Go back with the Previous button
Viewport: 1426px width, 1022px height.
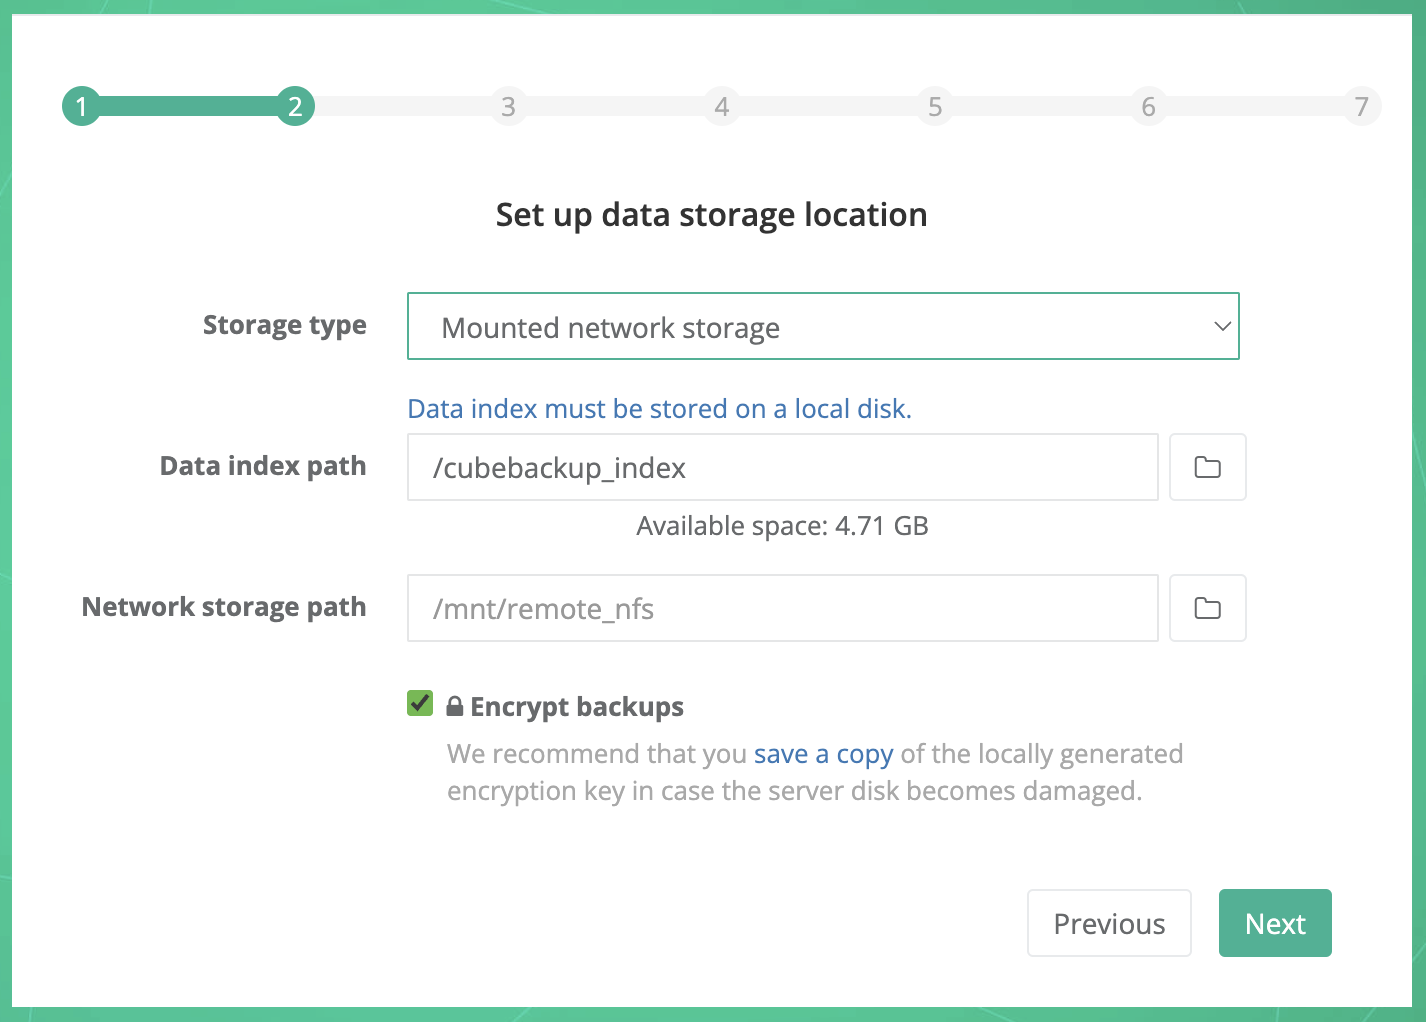pos(1109,923)
